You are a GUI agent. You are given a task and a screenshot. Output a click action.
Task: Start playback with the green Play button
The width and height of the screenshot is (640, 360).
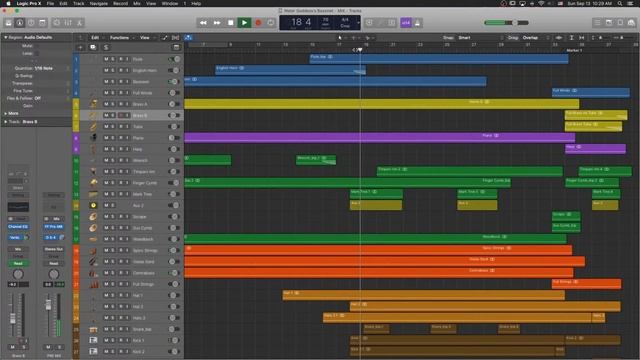click(x=244, y=23)
